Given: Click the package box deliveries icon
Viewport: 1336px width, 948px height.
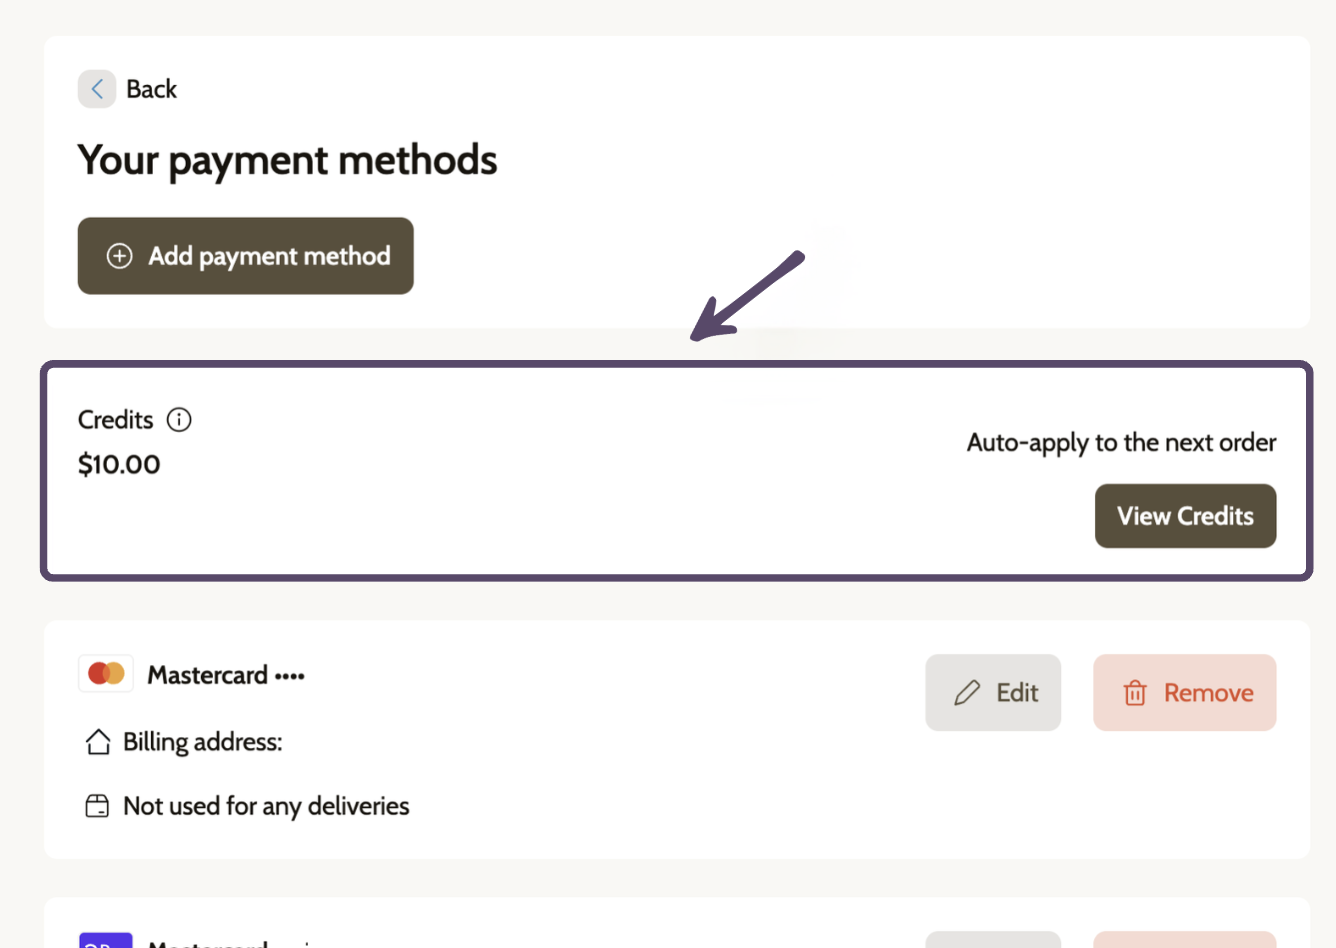Looking at the screenshot, I should [x=97, y=806].
